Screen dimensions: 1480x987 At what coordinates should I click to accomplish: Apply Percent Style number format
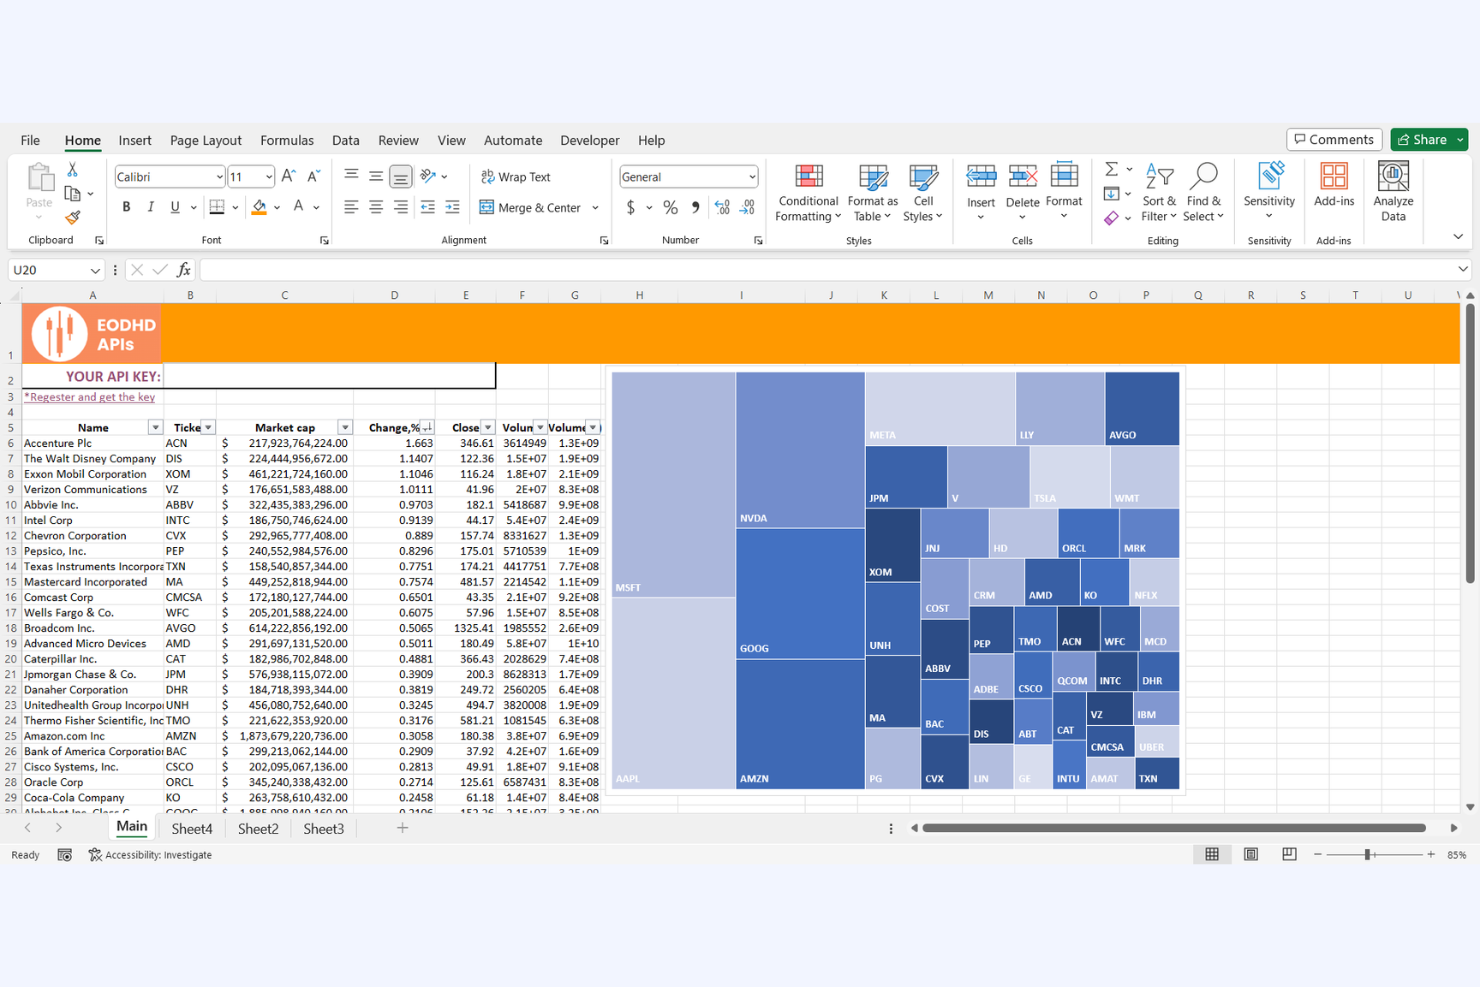point(670,207)
